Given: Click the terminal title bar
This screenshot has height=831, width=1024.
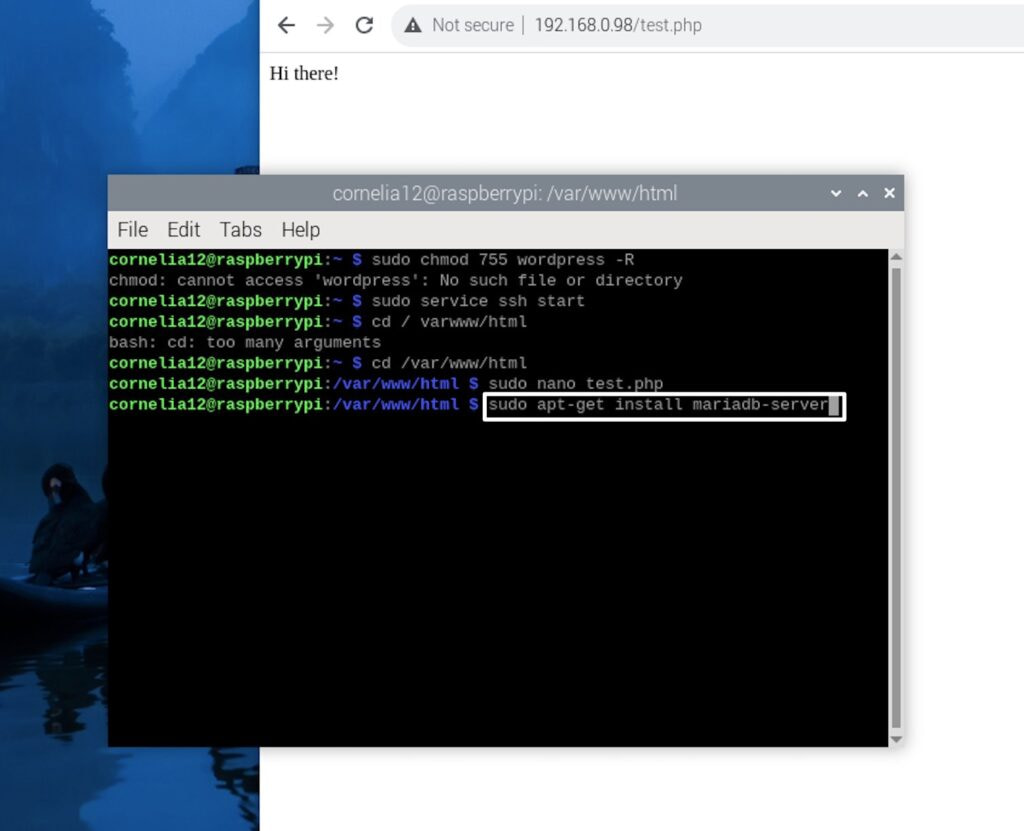Looking at the screenshot, I should (500, 193).
